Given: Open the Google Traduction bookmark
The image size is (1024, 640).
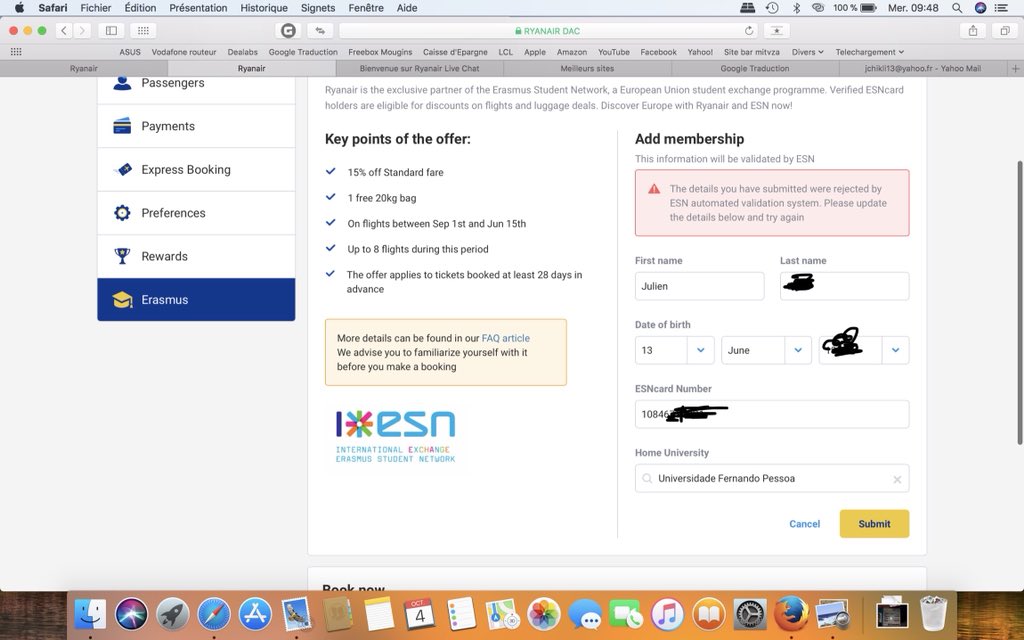Looking at the screenshot, I should [303, 52].
